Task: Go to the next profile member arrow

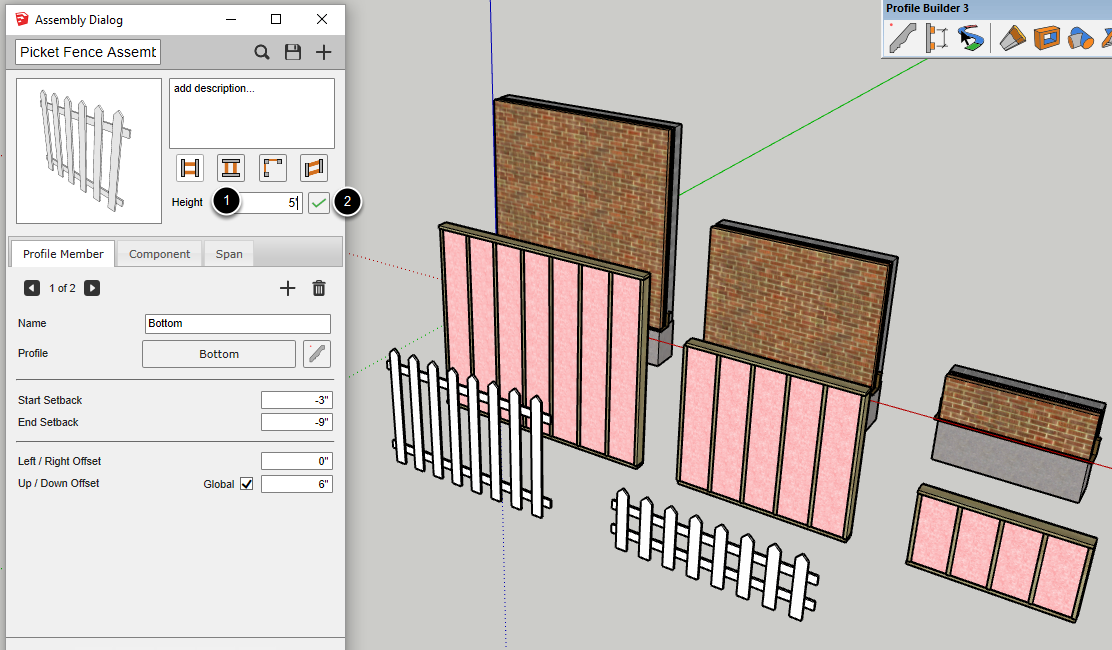Action: [x=92, y=288]
